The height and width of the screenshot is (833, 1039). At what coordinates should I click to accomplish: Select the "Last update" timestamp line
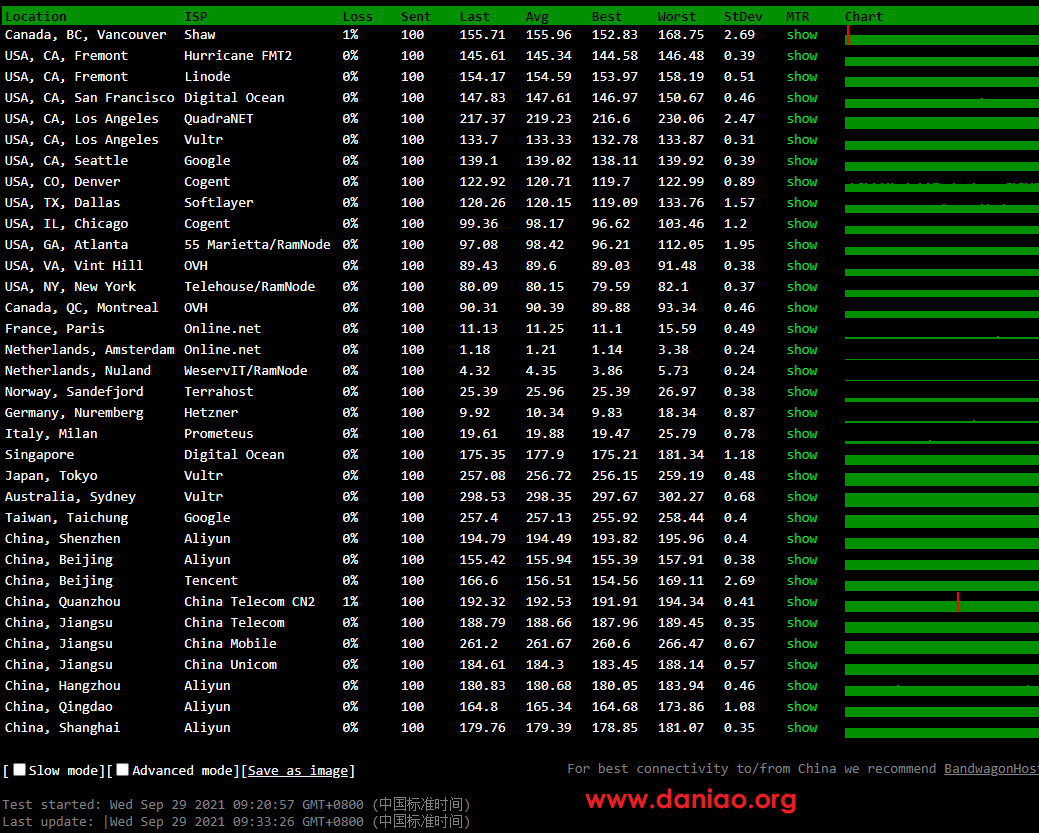click(x=237, y=822)
